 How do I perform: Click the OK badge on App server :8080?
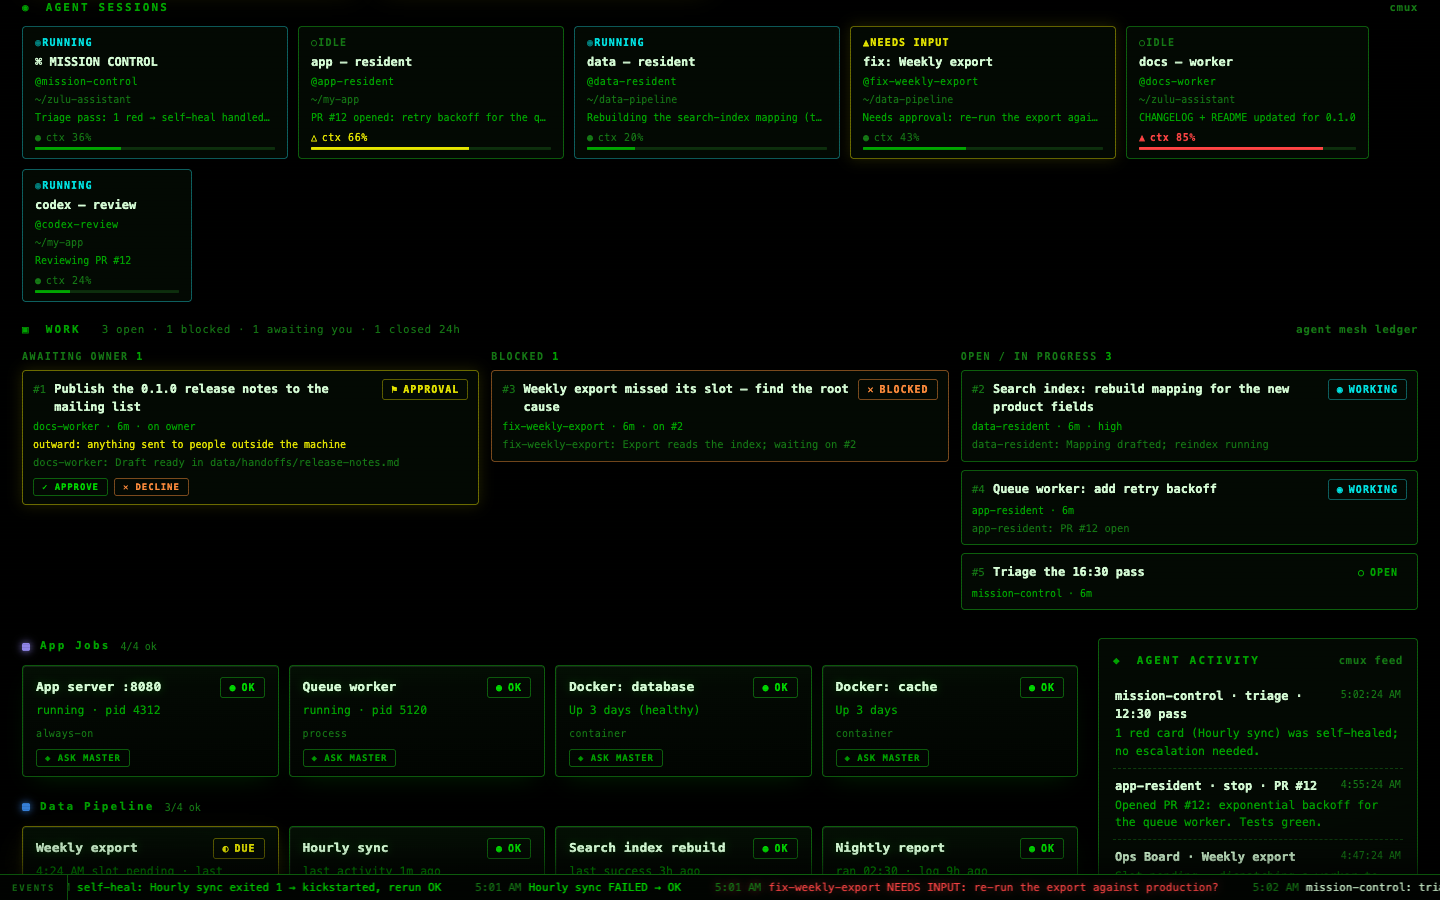[242, 688]
